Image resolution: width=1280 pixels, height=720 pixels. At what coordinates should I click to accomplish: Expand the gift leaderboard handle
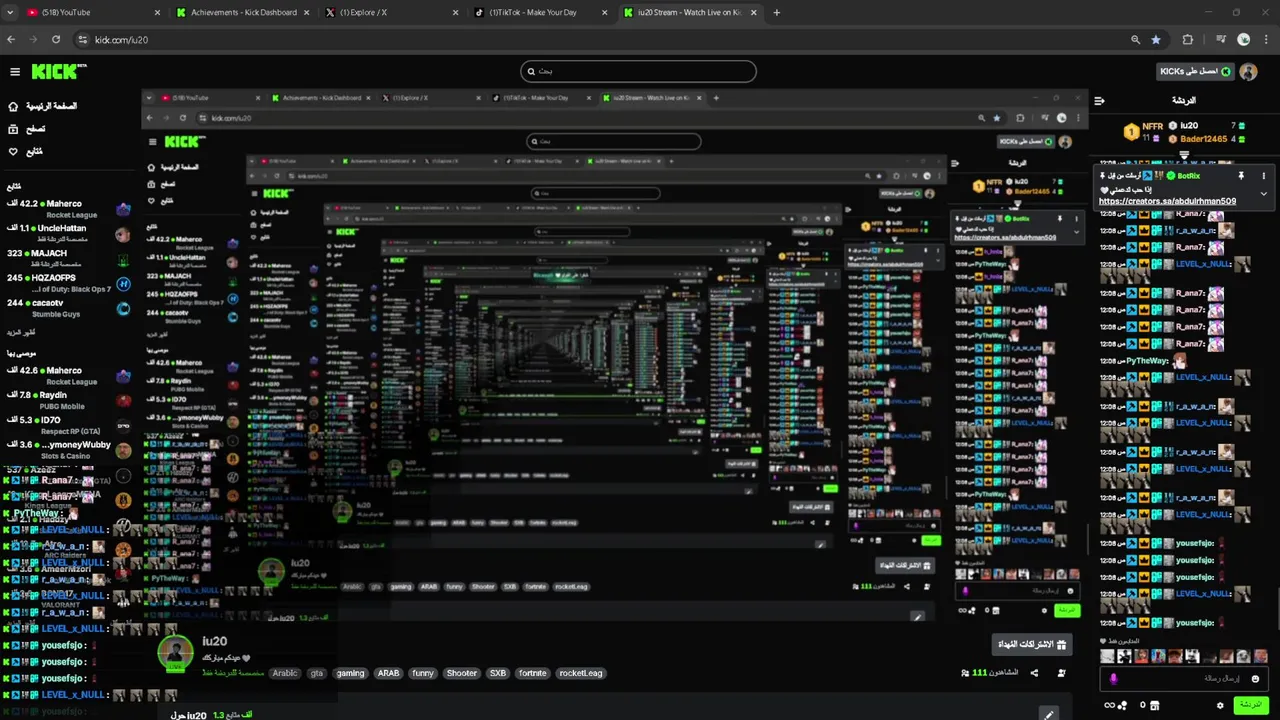[1184, 155]
